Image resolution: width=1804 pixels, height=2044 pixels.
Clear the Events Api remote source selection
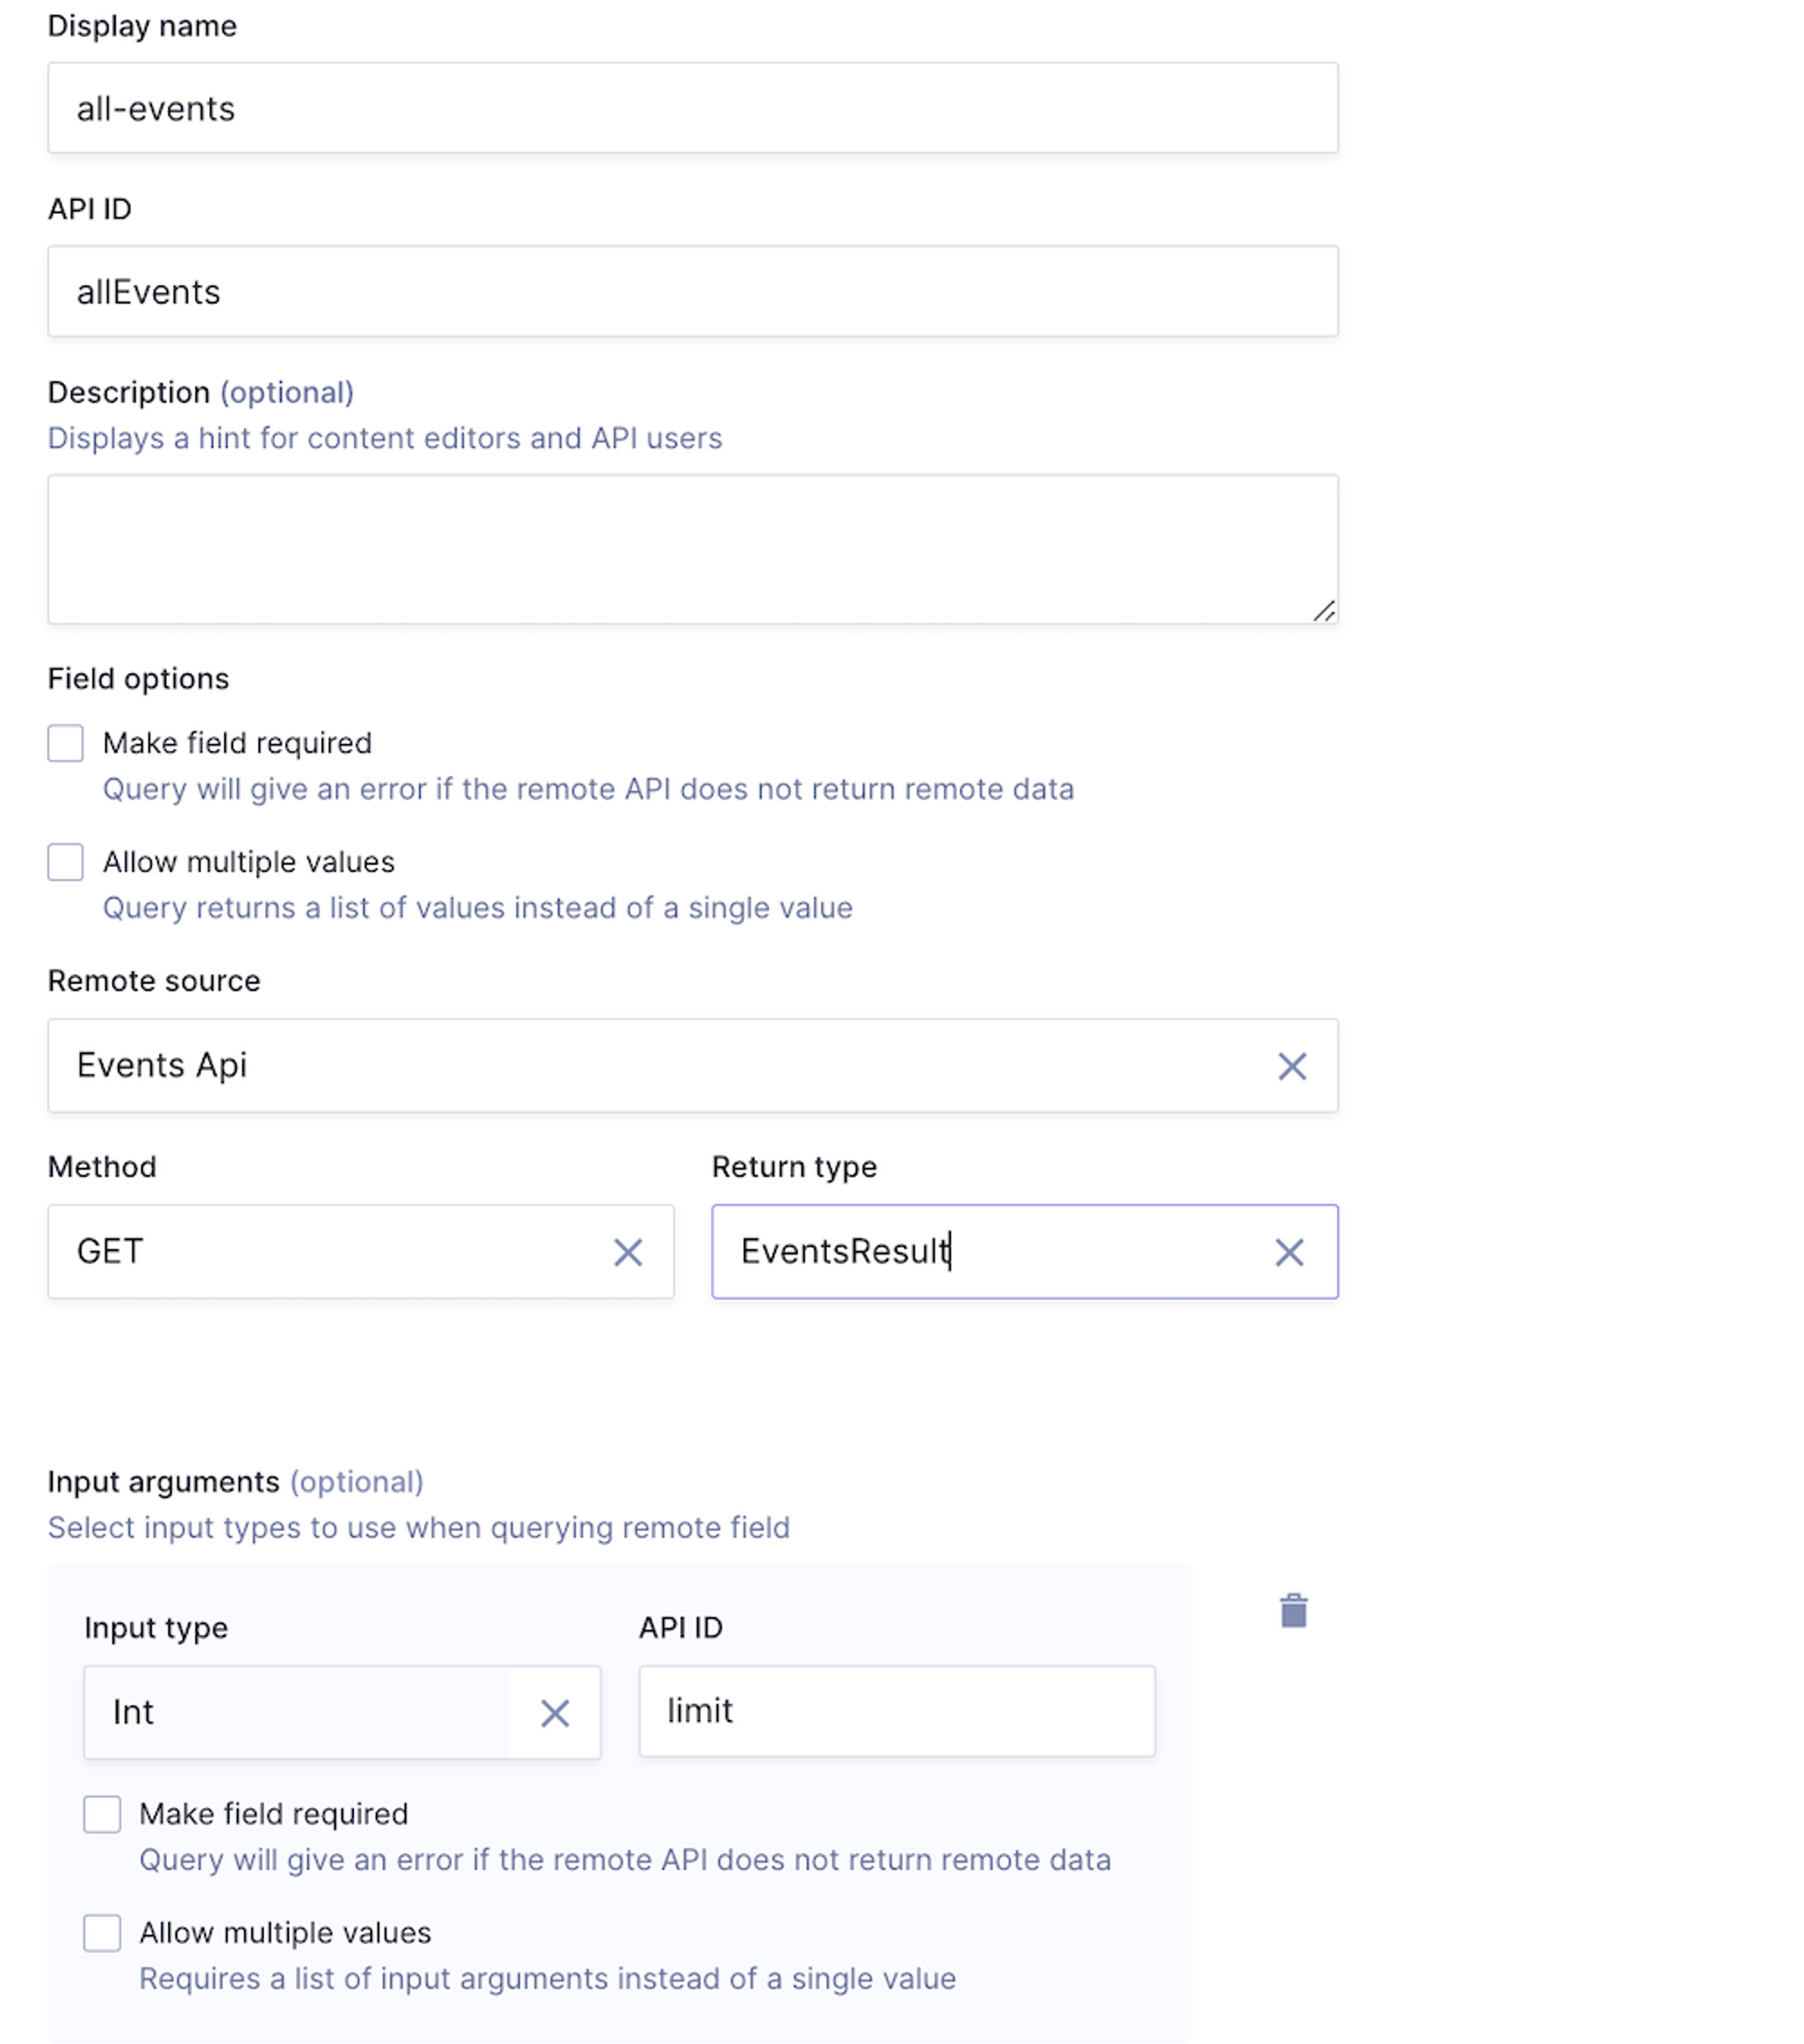[1291, 1066]
